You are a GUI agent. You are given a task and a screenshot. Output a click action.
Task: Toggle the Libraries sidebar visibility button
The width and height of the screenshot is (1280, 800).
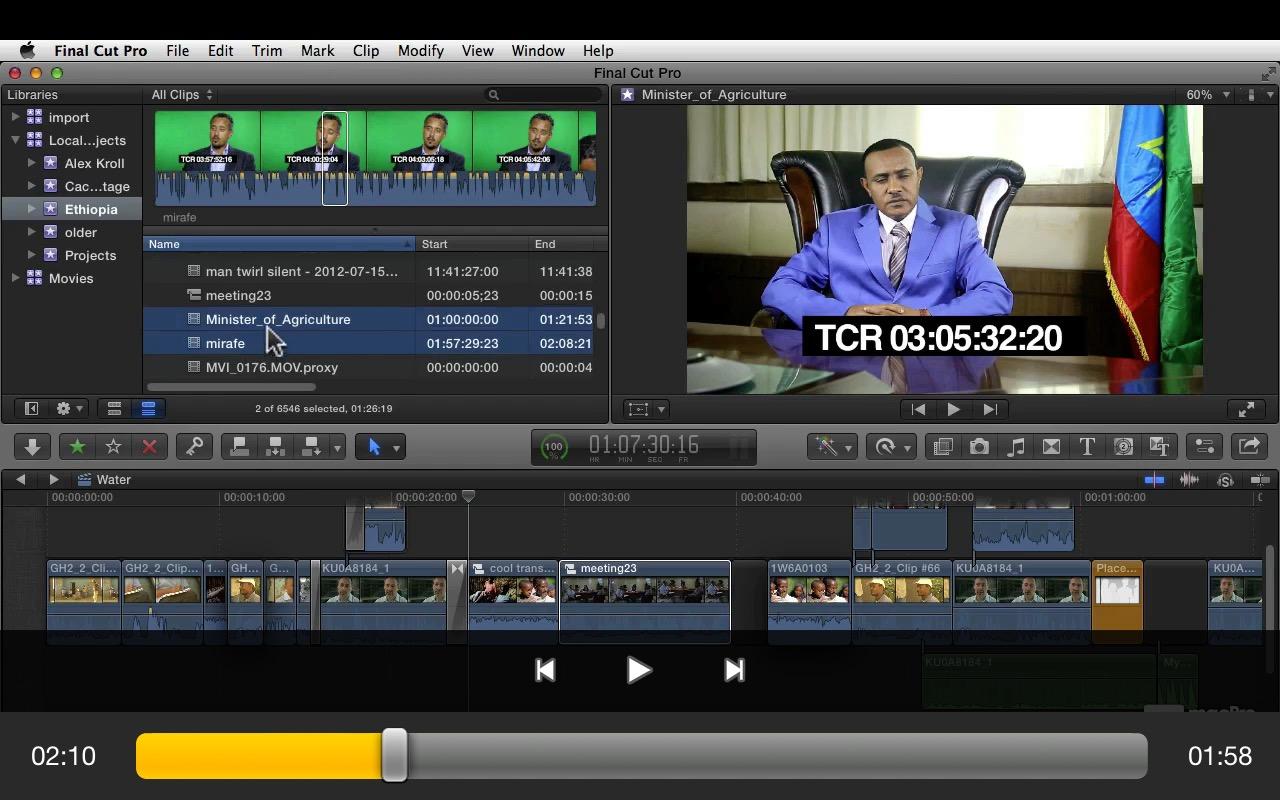(x=31, y=409)
